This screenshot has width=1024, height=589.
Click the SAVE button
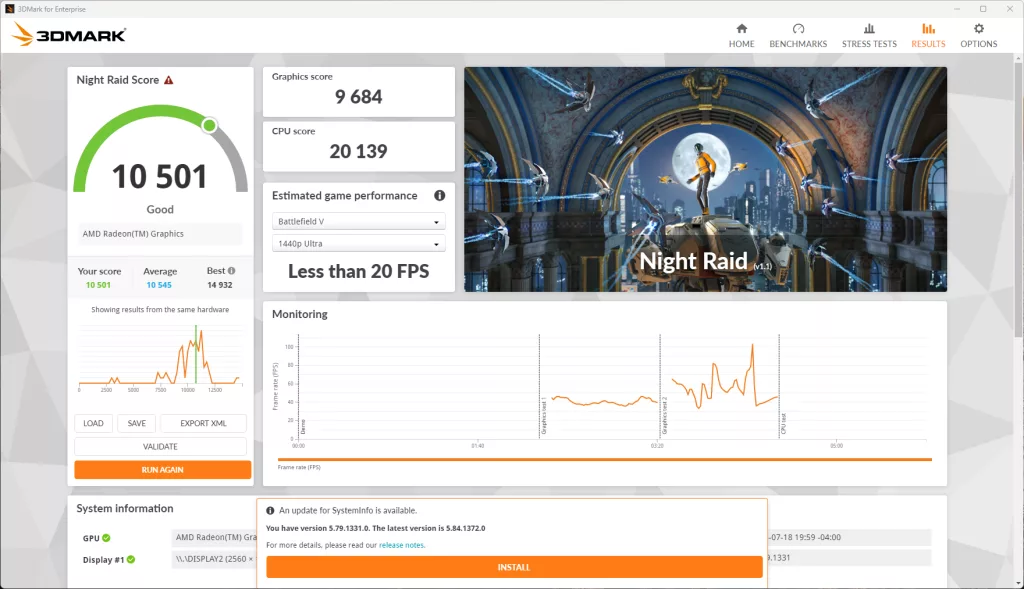(136, 423)
